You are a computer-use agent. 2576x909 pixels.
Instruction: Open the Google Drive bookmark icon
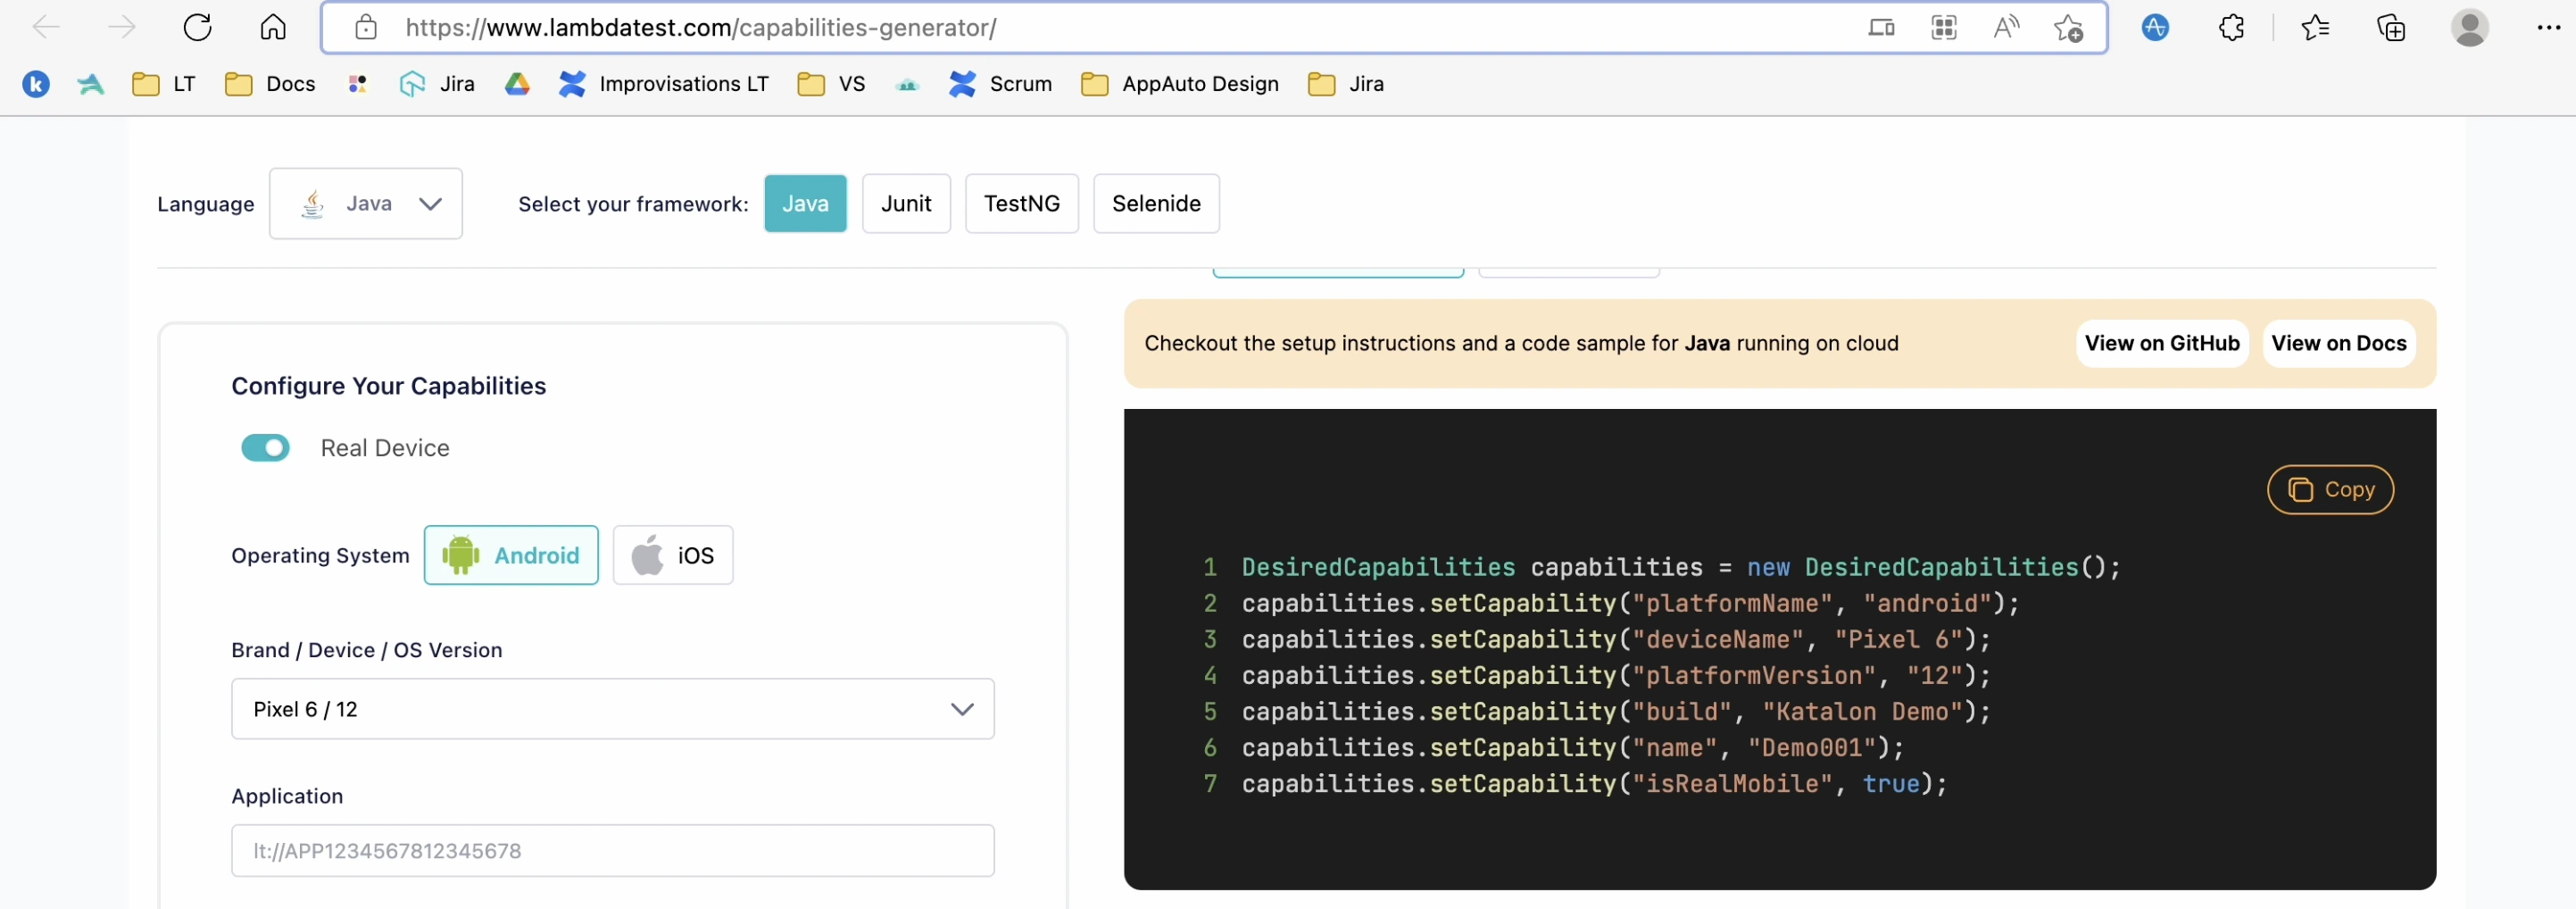coord(517,84)
